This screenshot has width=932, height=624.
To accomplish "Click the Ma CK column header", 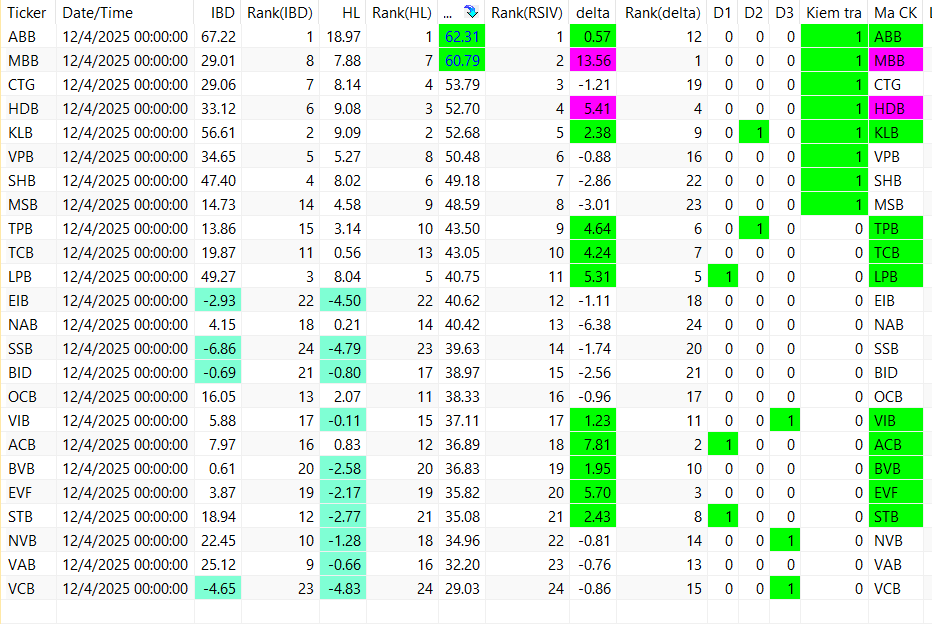I will [x=896, y=12].
